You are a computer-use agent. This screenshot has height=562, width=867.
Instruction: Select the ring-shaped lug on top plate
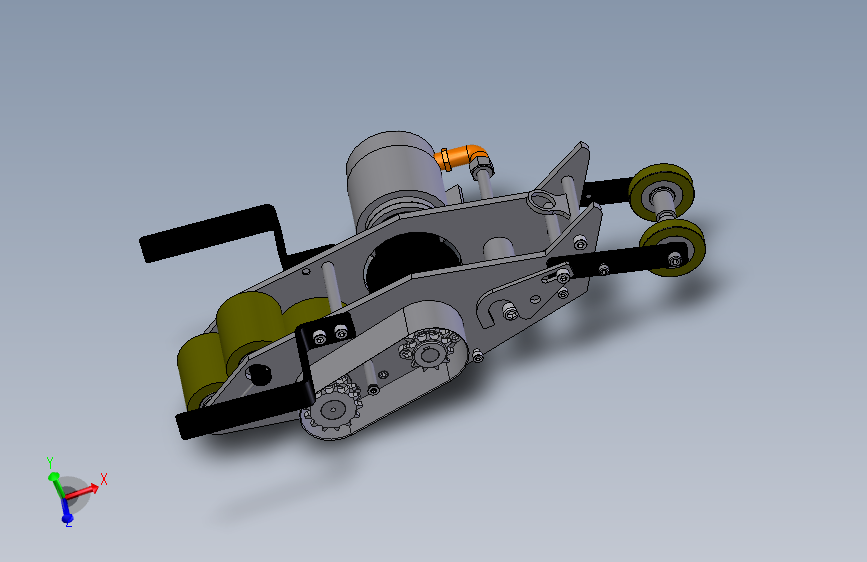544,201
